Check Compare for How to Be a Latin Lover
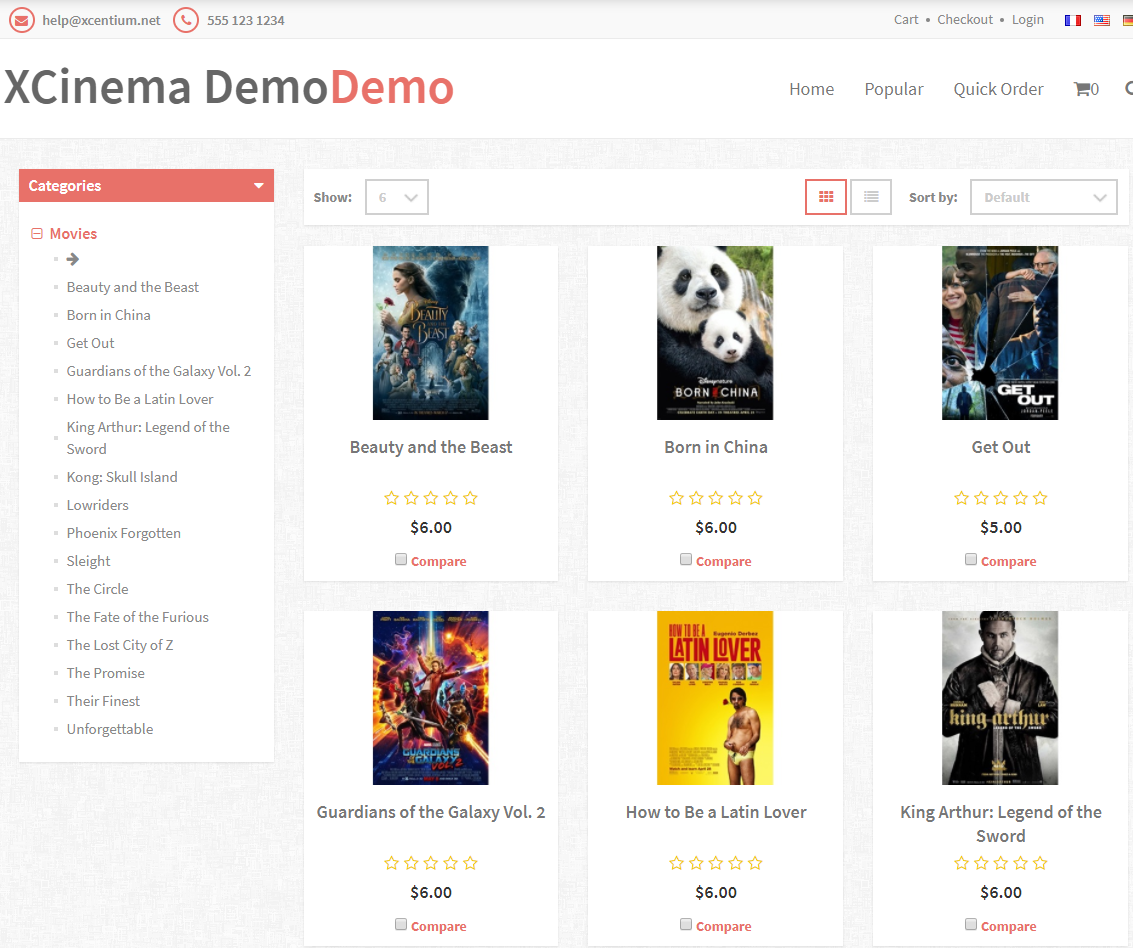Screen dimensions: 1133x948 pyautogui.click(x=686, y=923)
